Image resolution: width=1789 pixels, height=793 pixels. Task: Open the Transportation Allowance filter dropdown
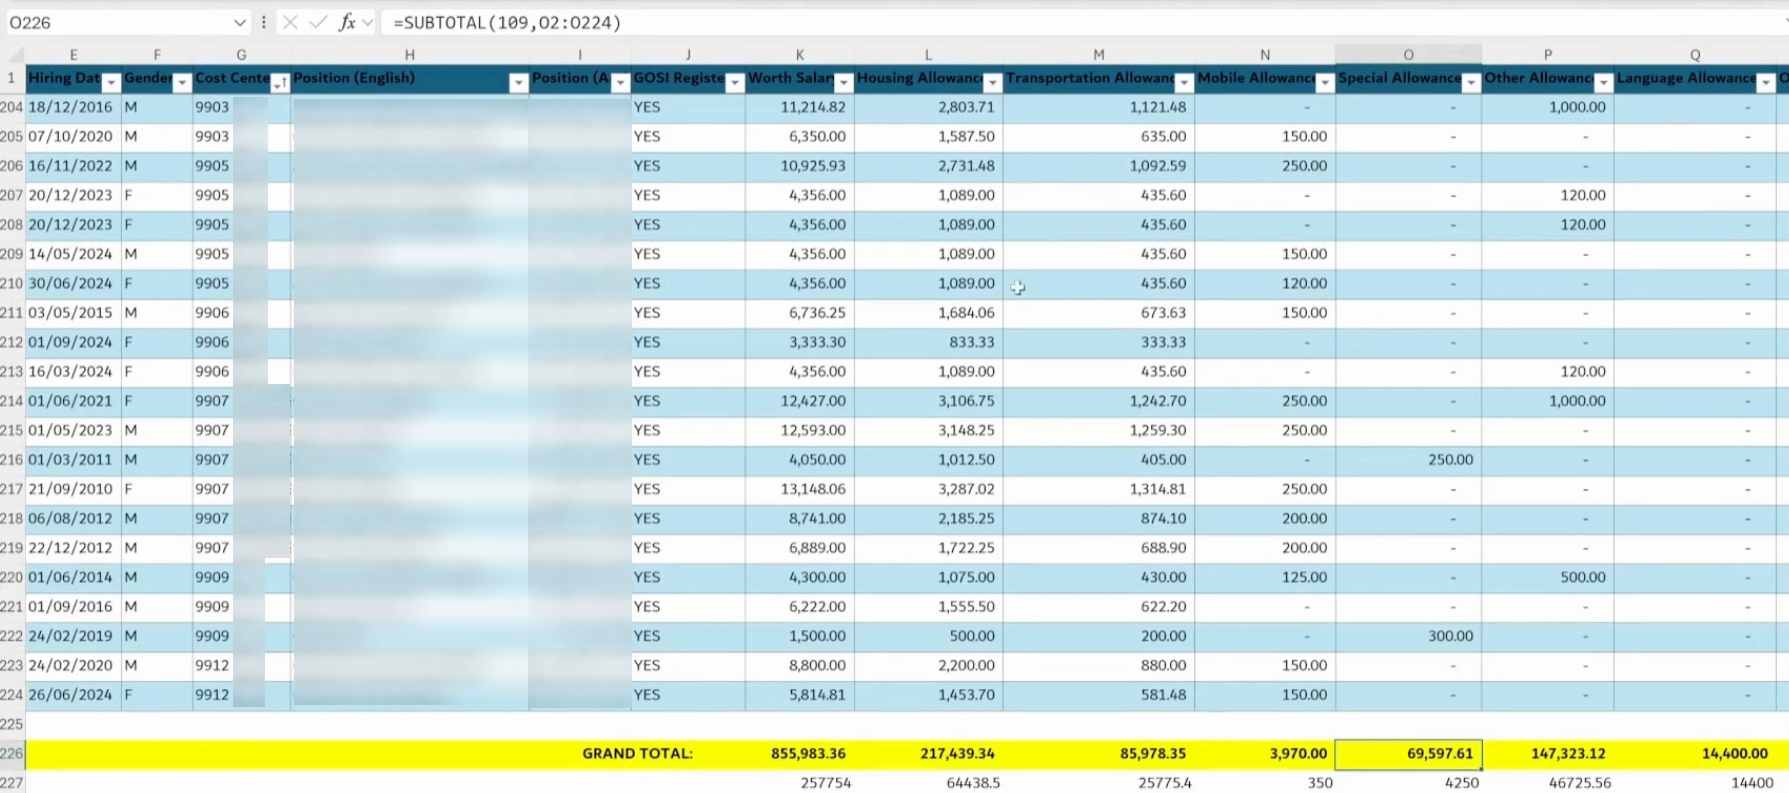tap(1184, 83)
